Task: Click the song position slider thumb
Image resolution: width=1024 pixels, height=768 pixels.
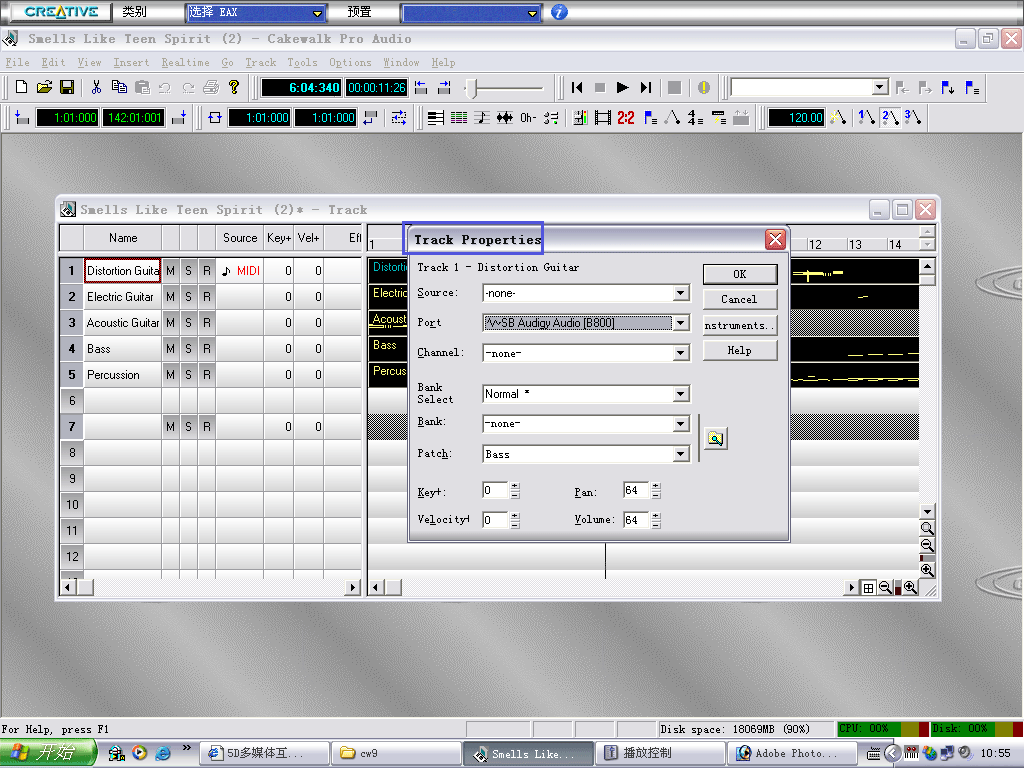Action: 473,88
